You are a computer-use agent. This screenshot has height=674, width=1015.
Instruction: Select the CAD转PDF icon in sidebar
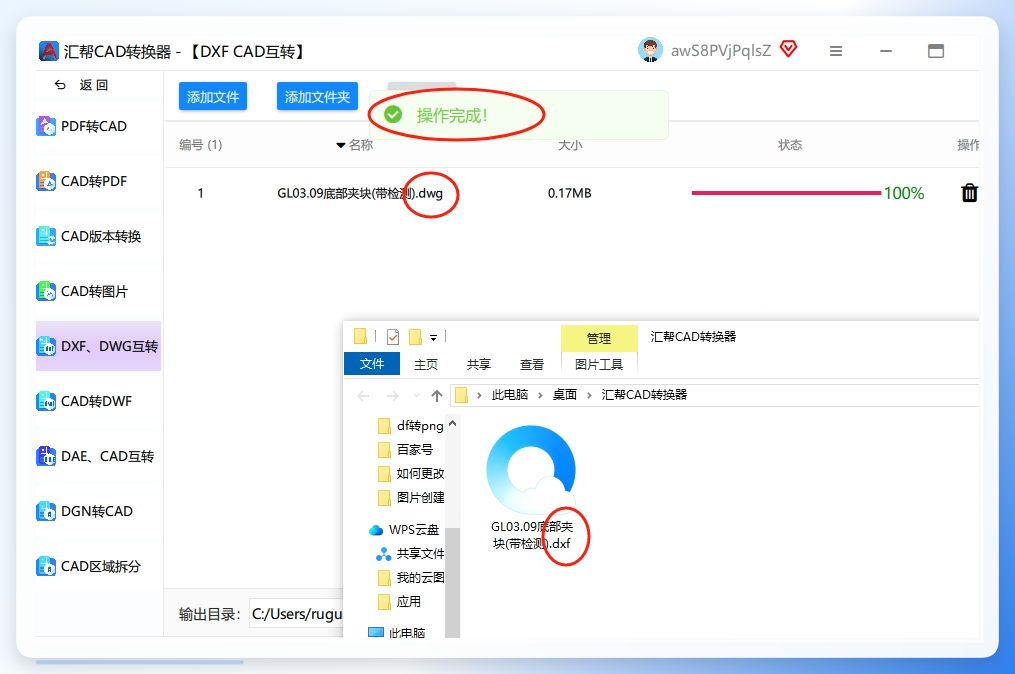pos(46,181)
